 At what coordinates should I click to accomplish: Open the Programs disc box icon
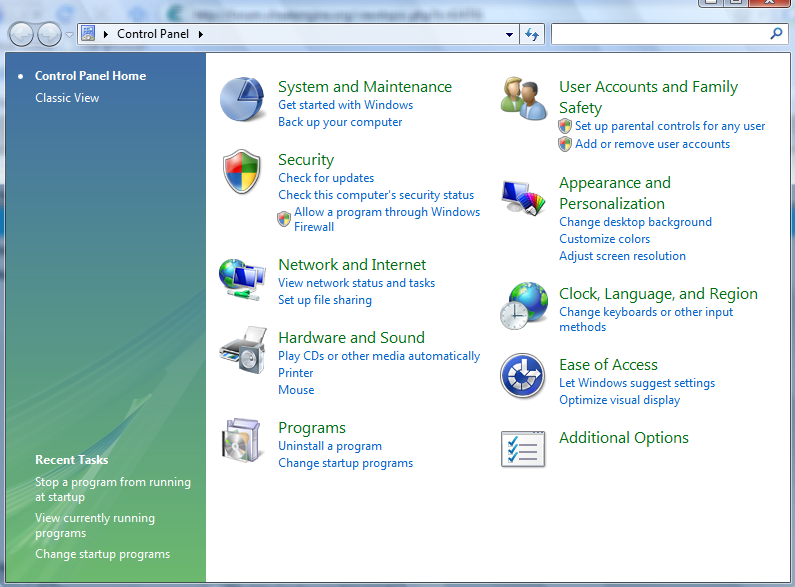tap(241, 440)
